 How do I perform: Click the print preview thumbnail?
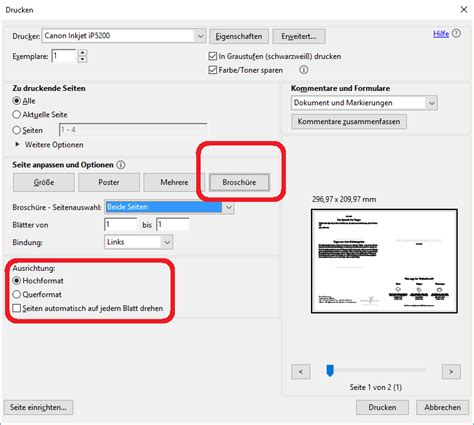[x=384, y=261]
